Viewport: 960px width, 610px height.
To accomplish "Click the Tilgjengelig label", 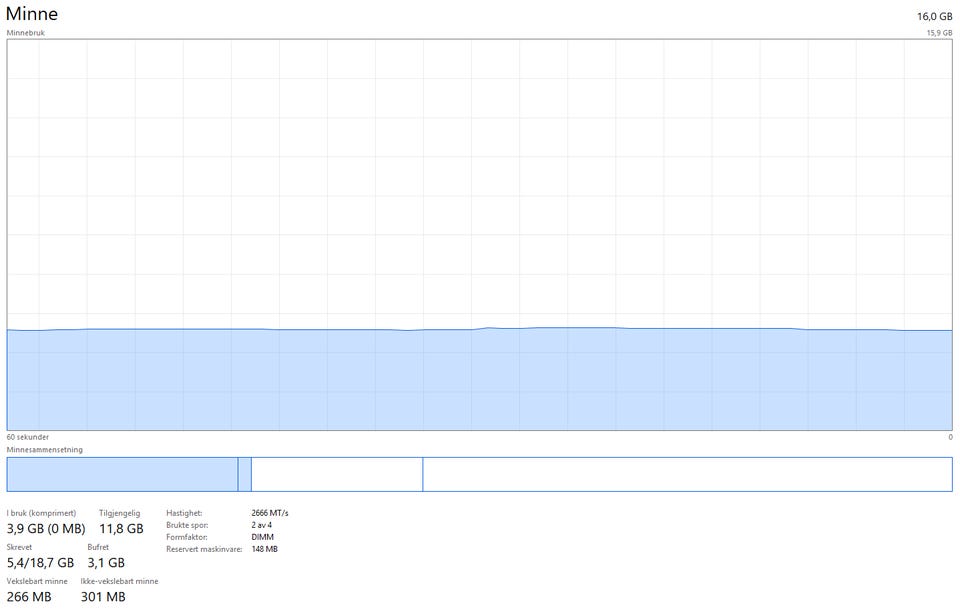I will [119, 513].
